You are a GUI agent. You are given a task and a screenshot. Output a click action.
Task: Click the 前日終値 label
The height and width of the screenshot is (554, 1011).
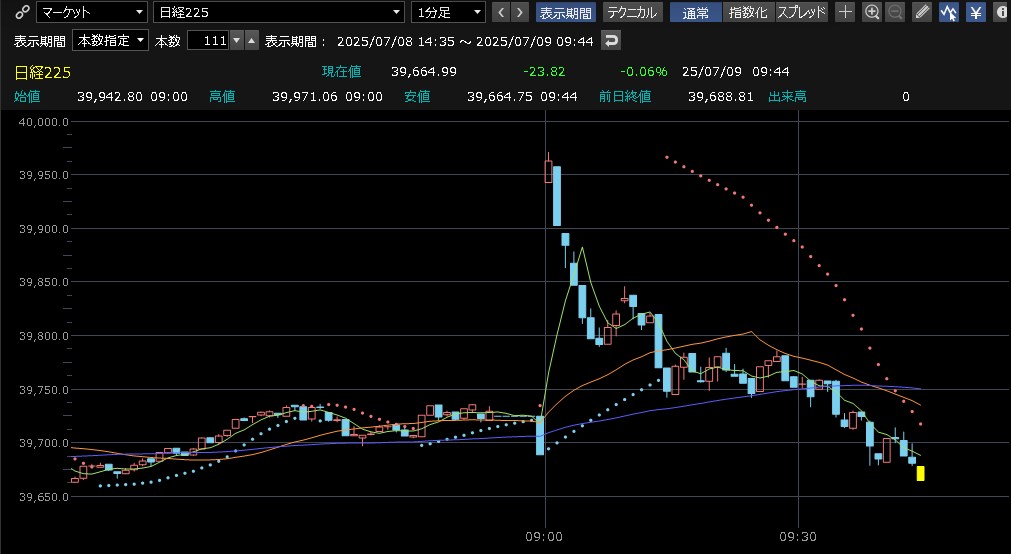pos(625,97)
